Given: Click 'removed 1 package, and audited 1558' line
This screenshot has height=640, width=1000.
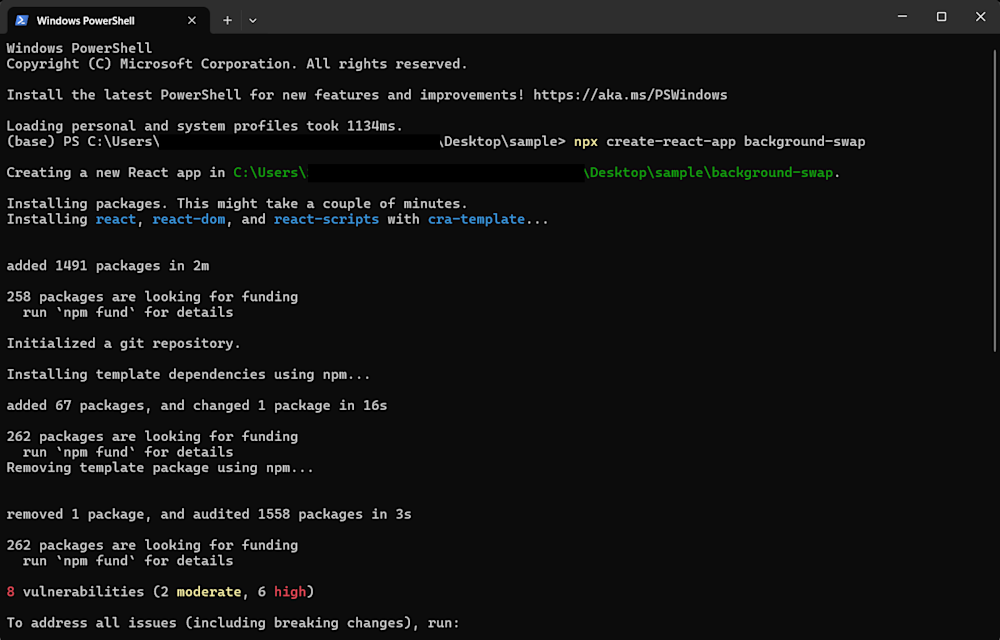Looking at the screenshot, I should 209,514.
